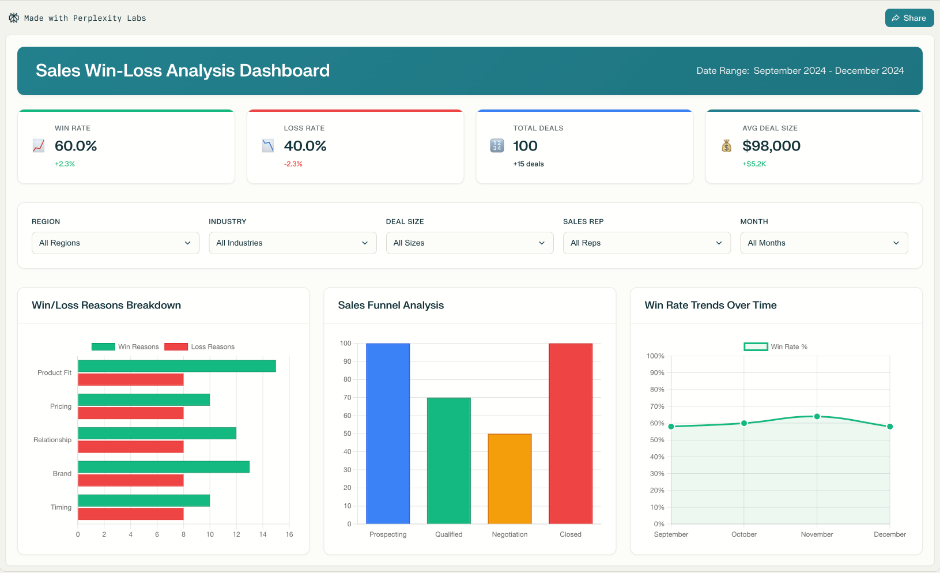Click the Avg Deal Size money bag icon

pos(726,146)
